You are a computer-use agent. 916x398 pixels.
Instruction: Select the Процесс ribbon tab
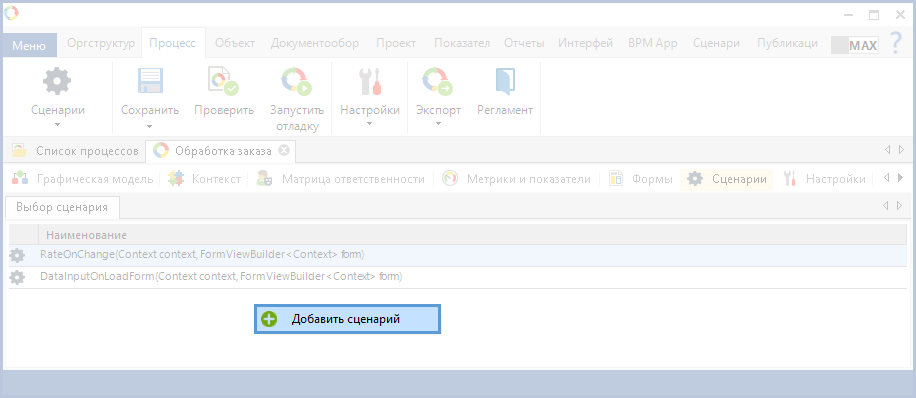[173, 43]
